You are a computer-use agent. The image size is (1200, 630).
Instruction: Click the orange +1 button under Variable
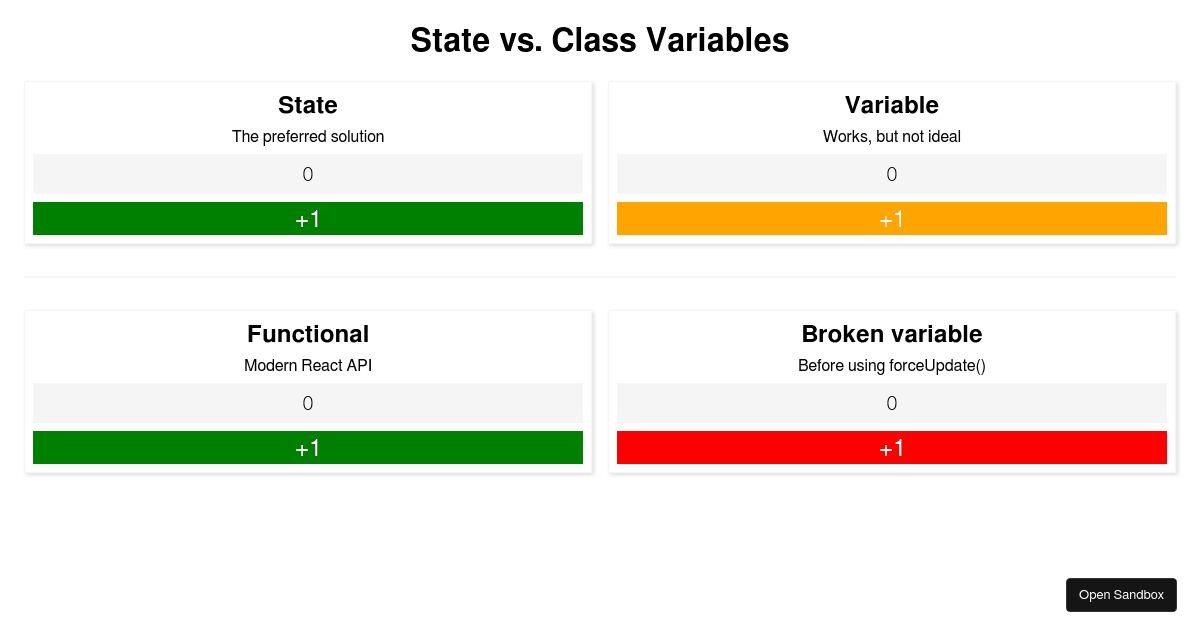click(x=892, y=218)
